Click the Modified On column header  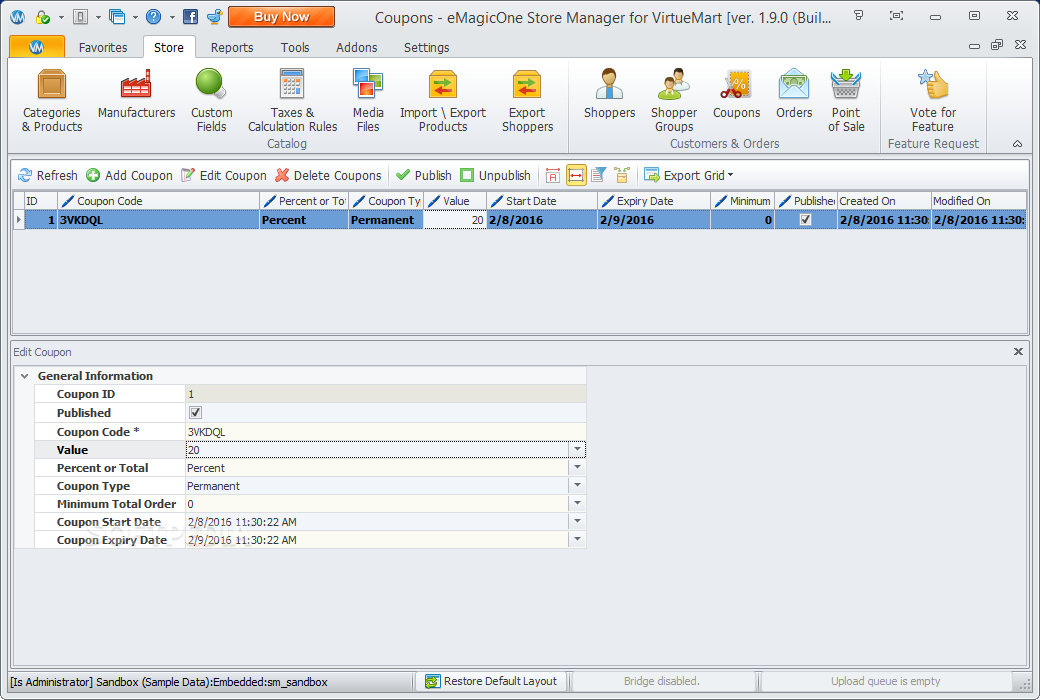tap(978, 201)
